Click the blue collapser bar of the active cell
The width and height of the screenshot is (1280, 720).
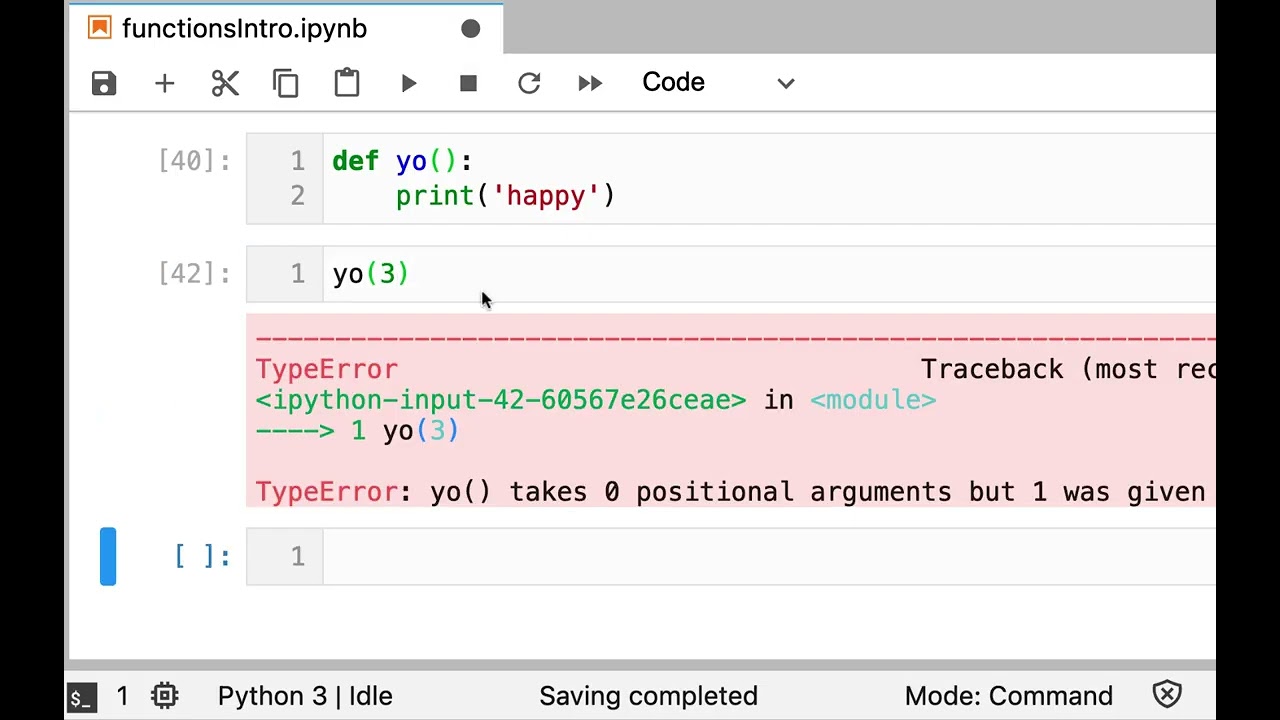pyautogui.click(x=108, y=556)
